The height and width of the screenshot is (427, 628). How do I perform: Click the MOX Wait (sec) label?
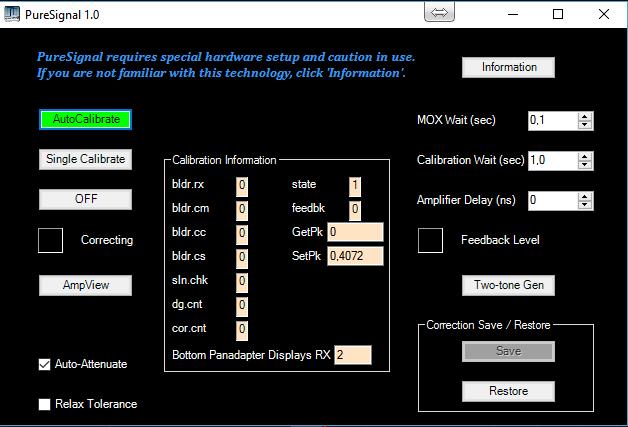(x=456, y=120)
